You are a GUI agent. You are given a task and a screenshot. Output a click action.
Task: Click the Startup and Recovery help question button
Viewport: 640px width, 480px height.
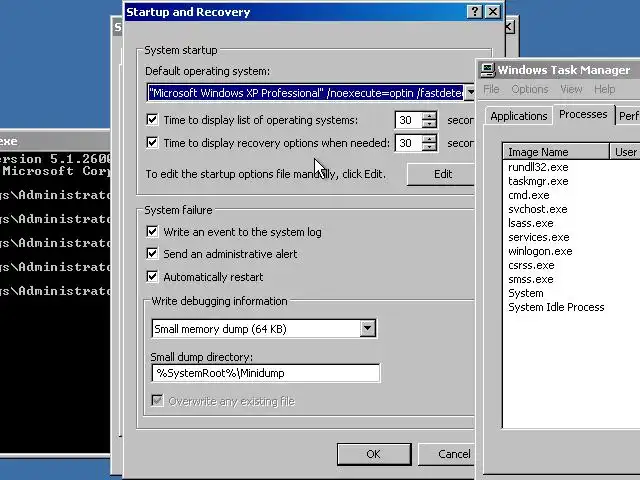pos(475,11)
